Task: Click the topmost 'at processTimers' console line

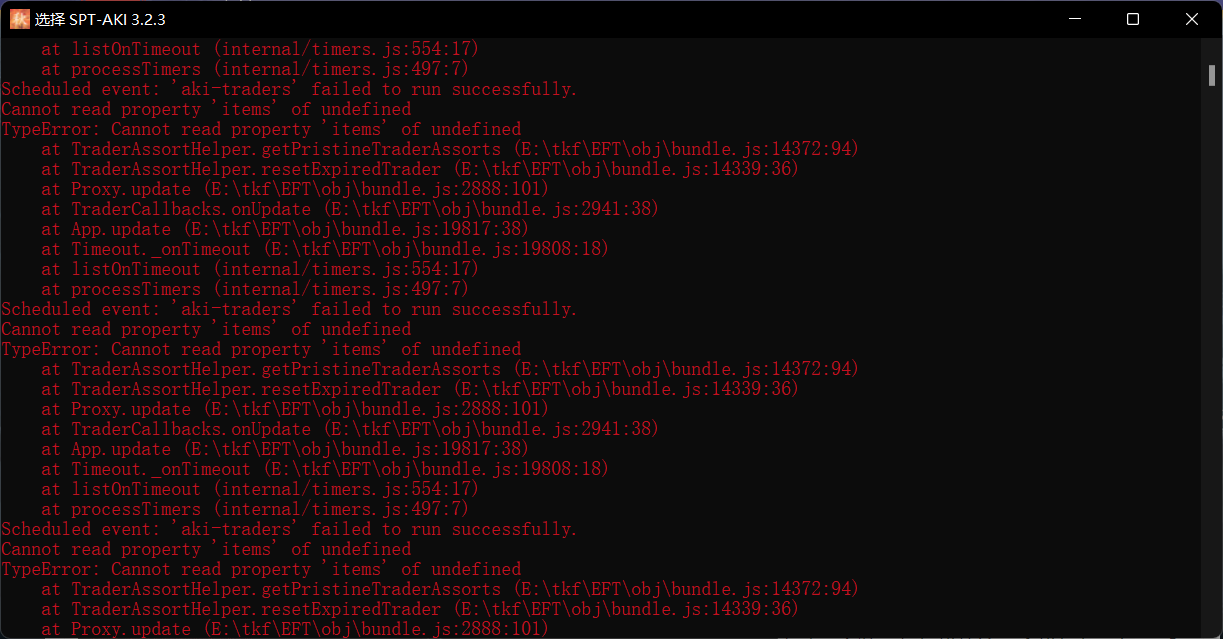Action: (x=255, y=69)
